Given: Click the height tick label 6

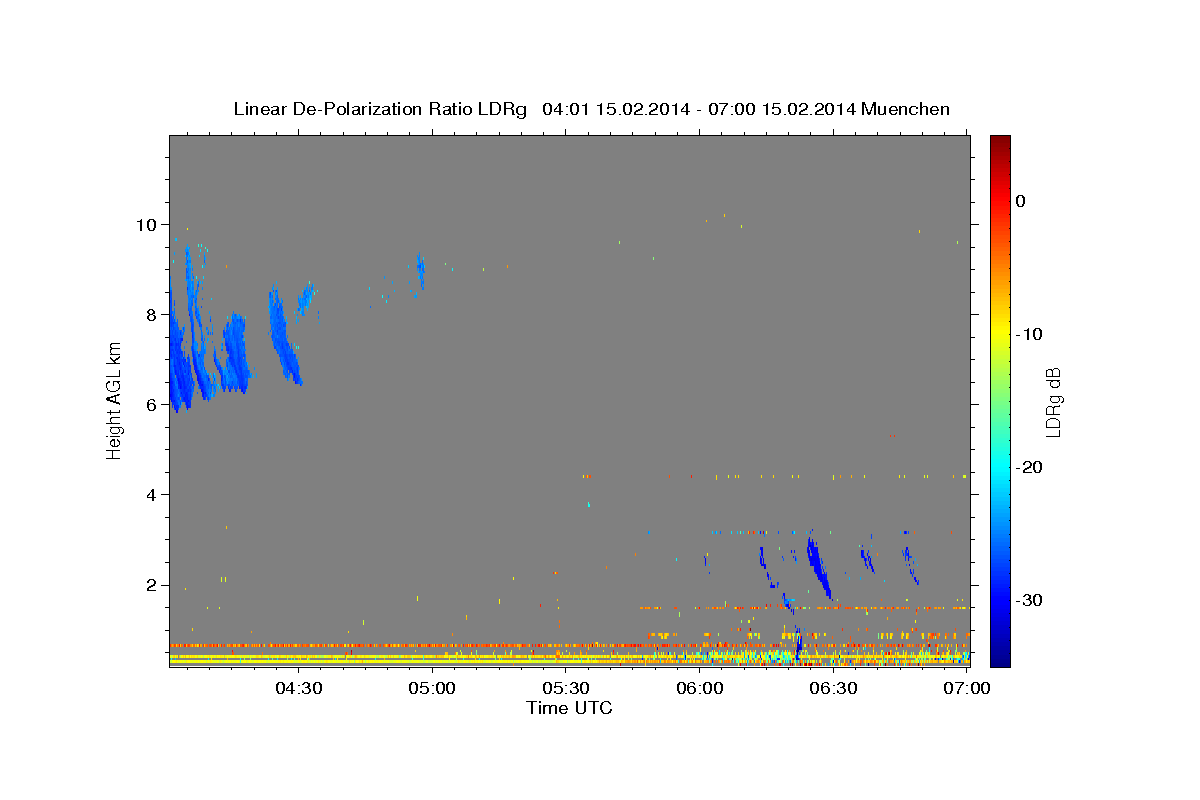Looking at the screenshot, I should (x=152, y=404).
